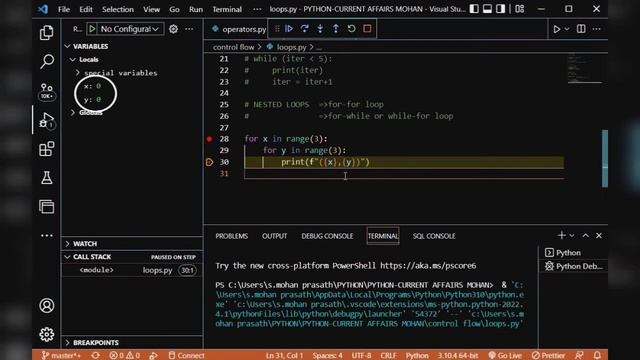Customize layout icon in title bar
Screen dimensions: 640x360
(520, 9)
